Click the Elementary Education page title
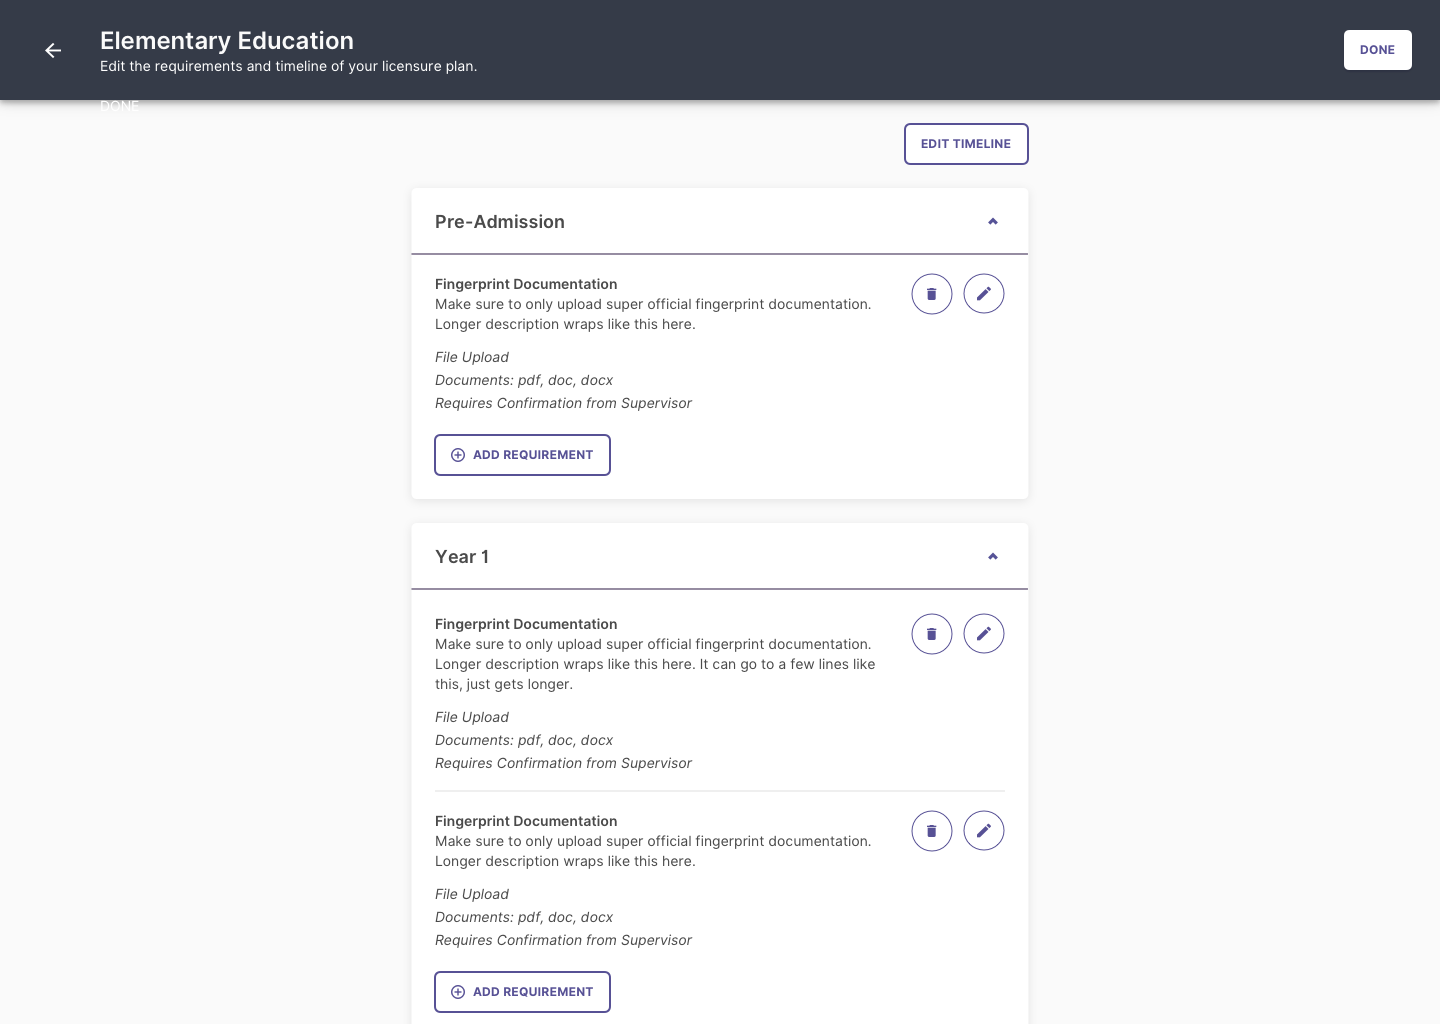 point(227,41)
